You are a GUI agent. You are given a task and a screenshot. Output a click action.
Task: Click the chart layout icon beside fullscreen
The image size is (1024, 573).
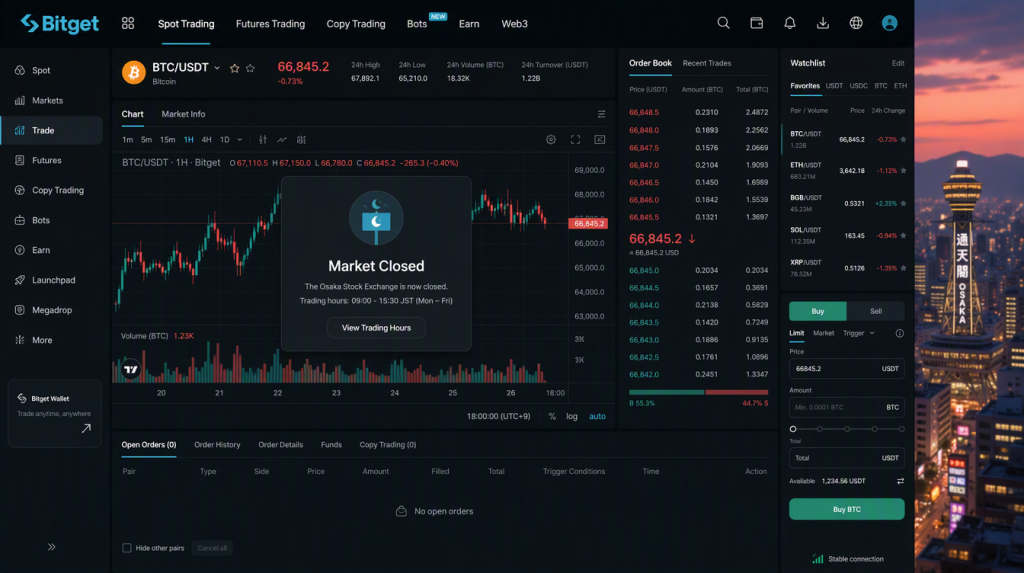pos(600,139)
